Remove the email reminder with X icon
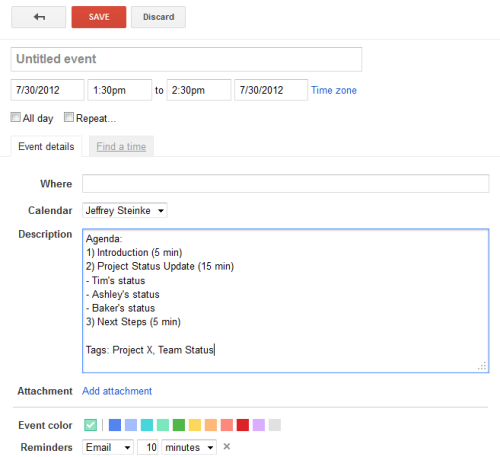The image size is (500, 457). coord(227,446)
